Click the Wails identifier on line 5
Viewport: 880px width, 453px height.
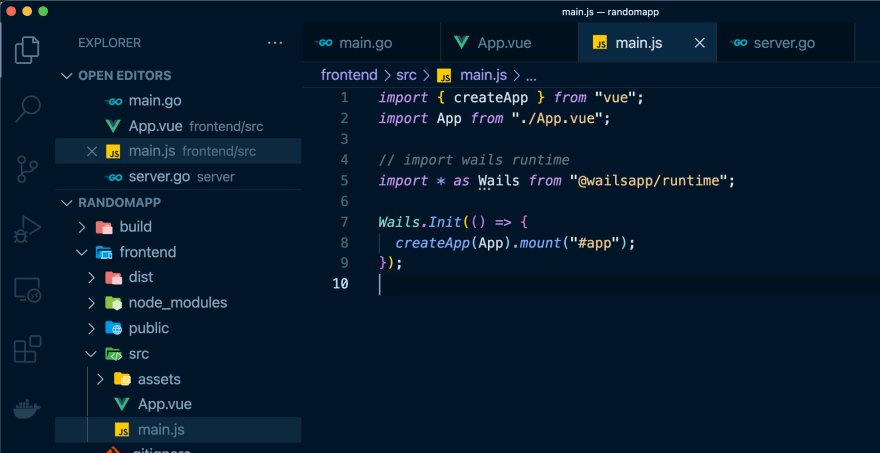499,180
